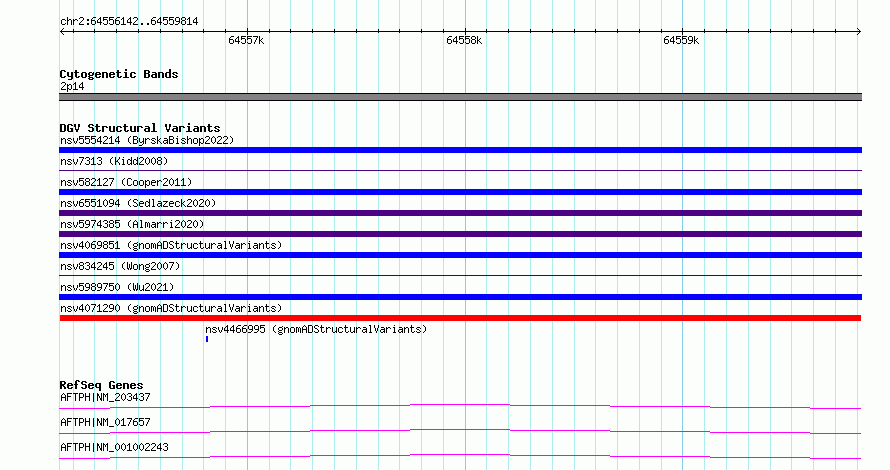
Task: Click the small blue nsv4466995 variant marker
Action: click(x=207, y=339)
